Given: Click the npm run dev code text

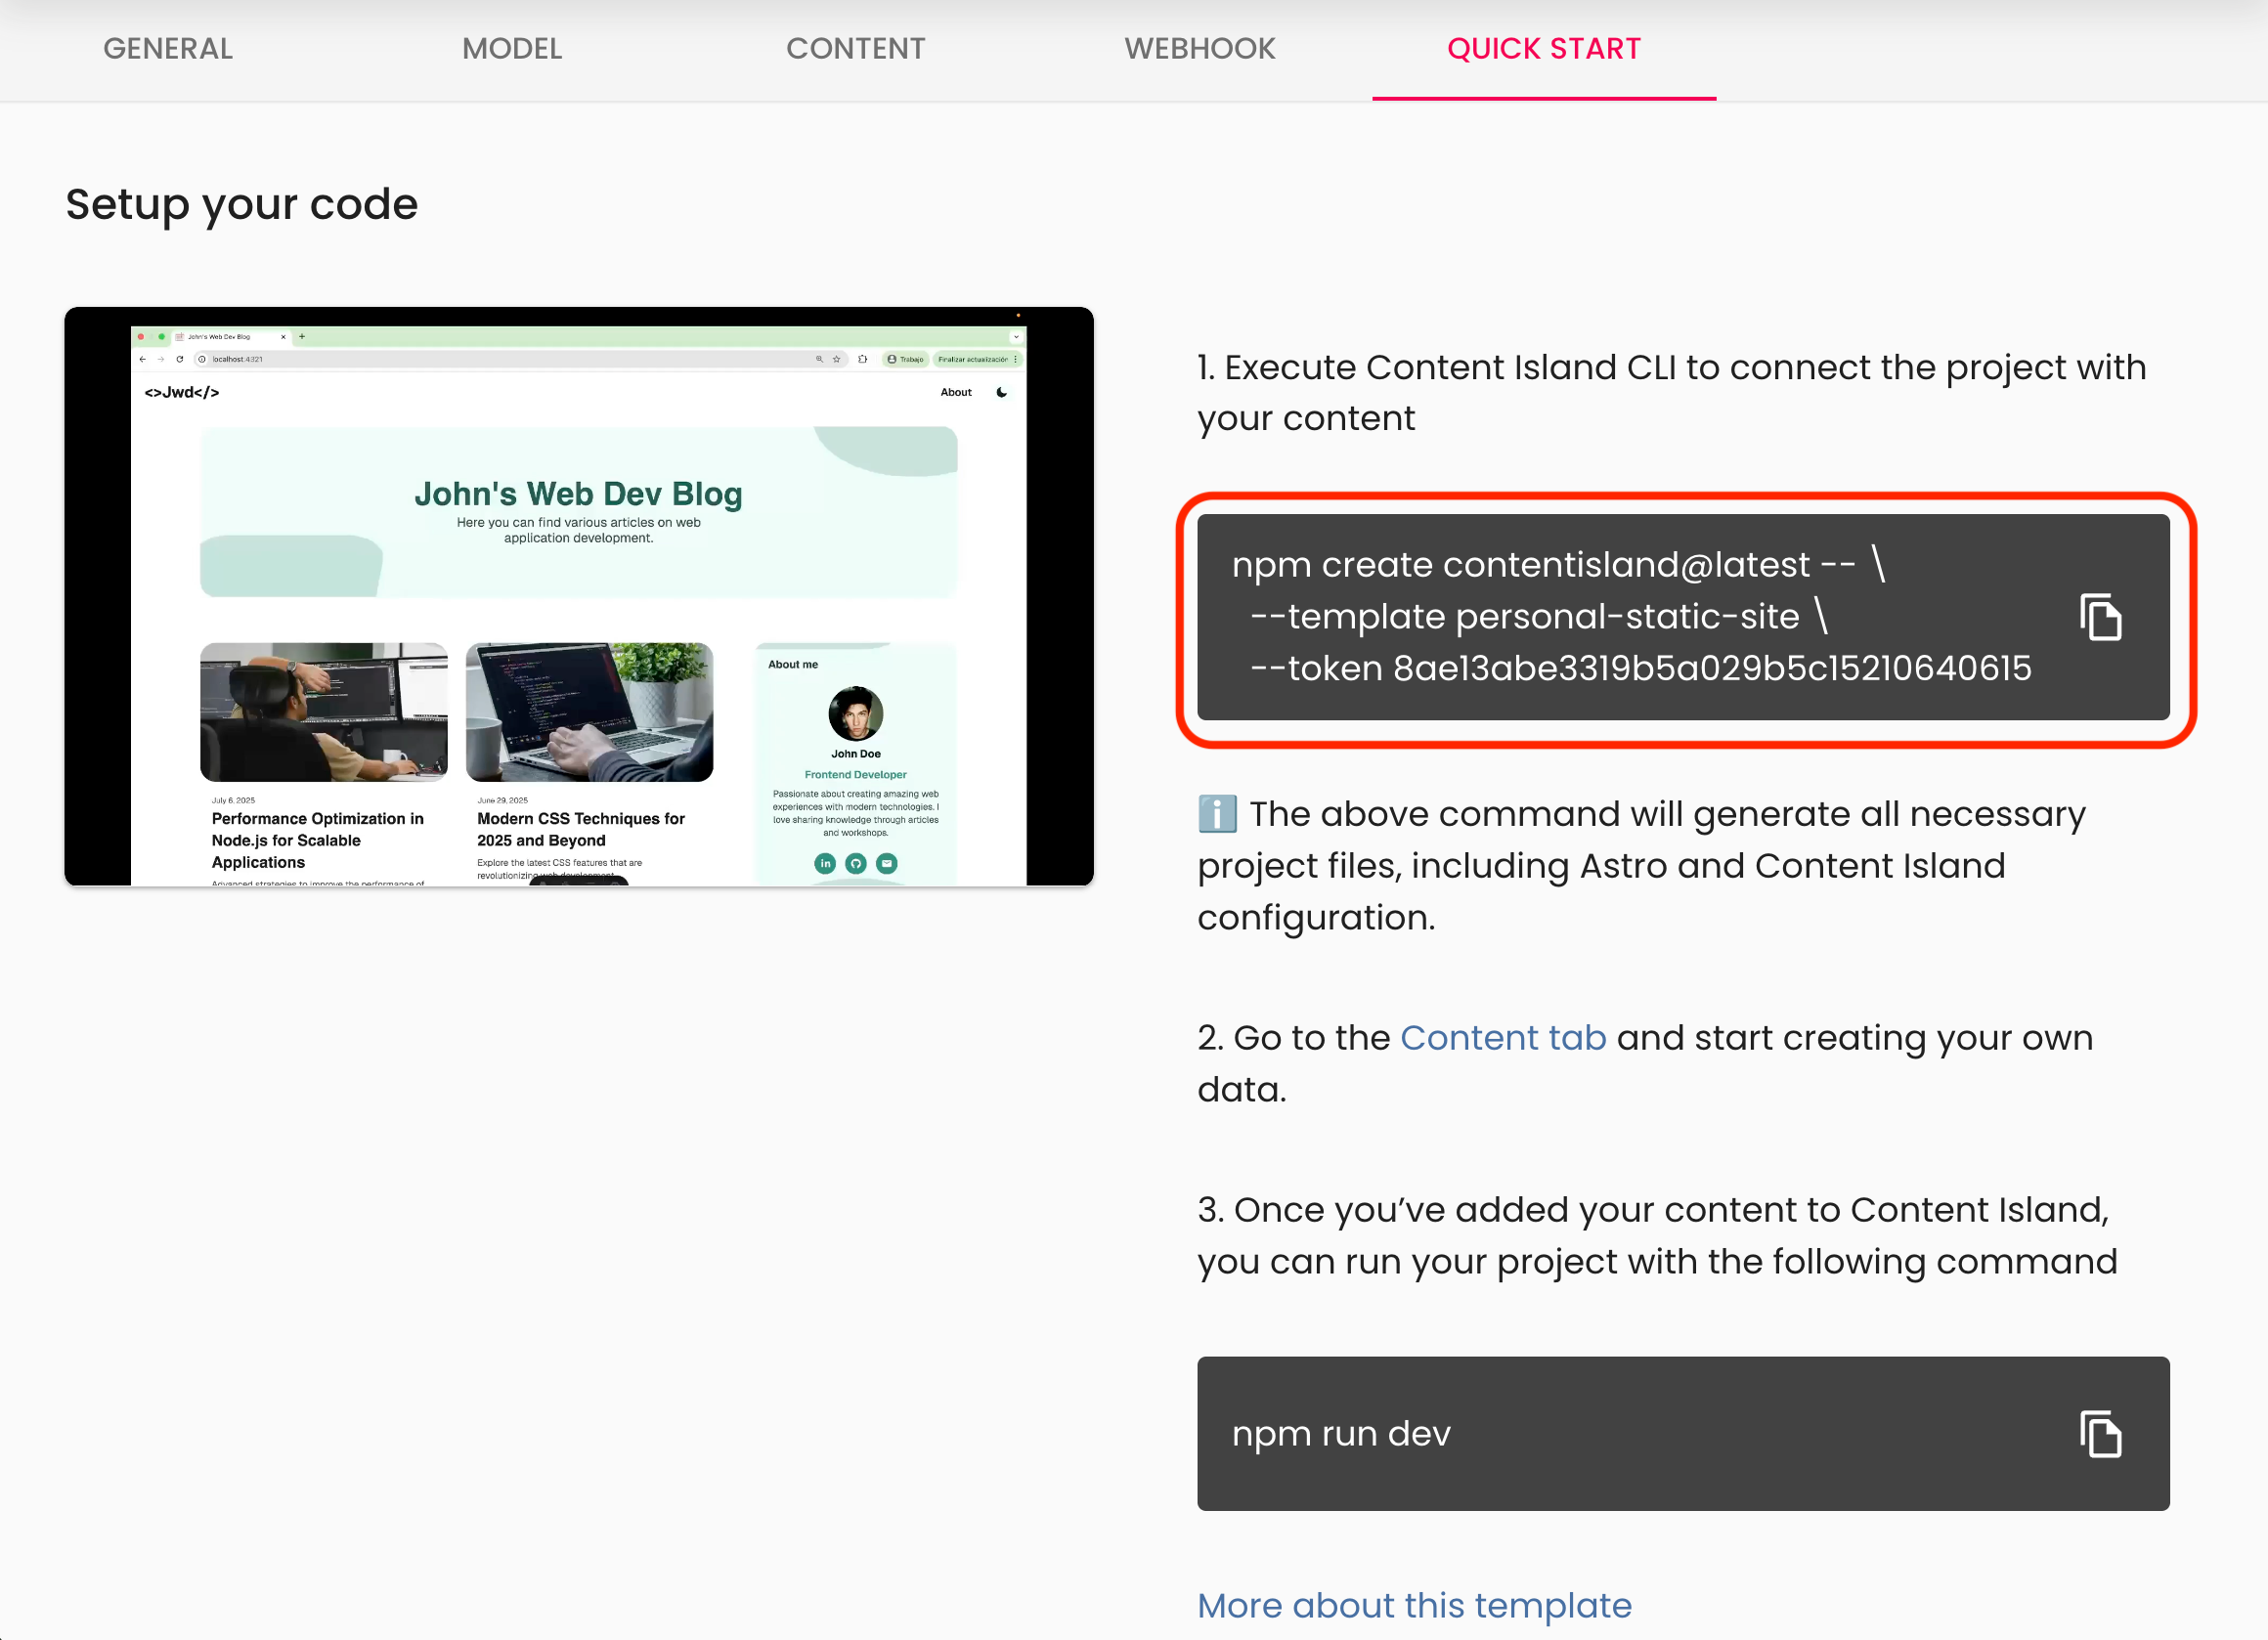Looking at the screenshot, I should click(1340, 1434).
